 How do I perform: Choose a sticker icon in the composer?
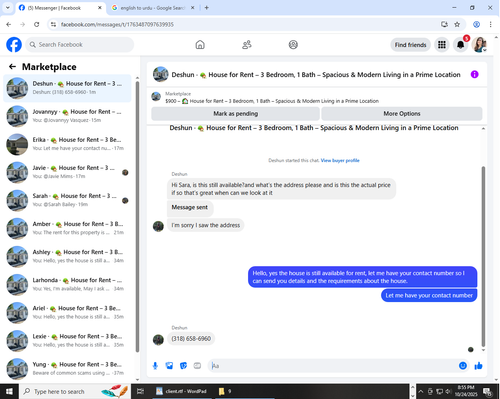coord(183,366)
